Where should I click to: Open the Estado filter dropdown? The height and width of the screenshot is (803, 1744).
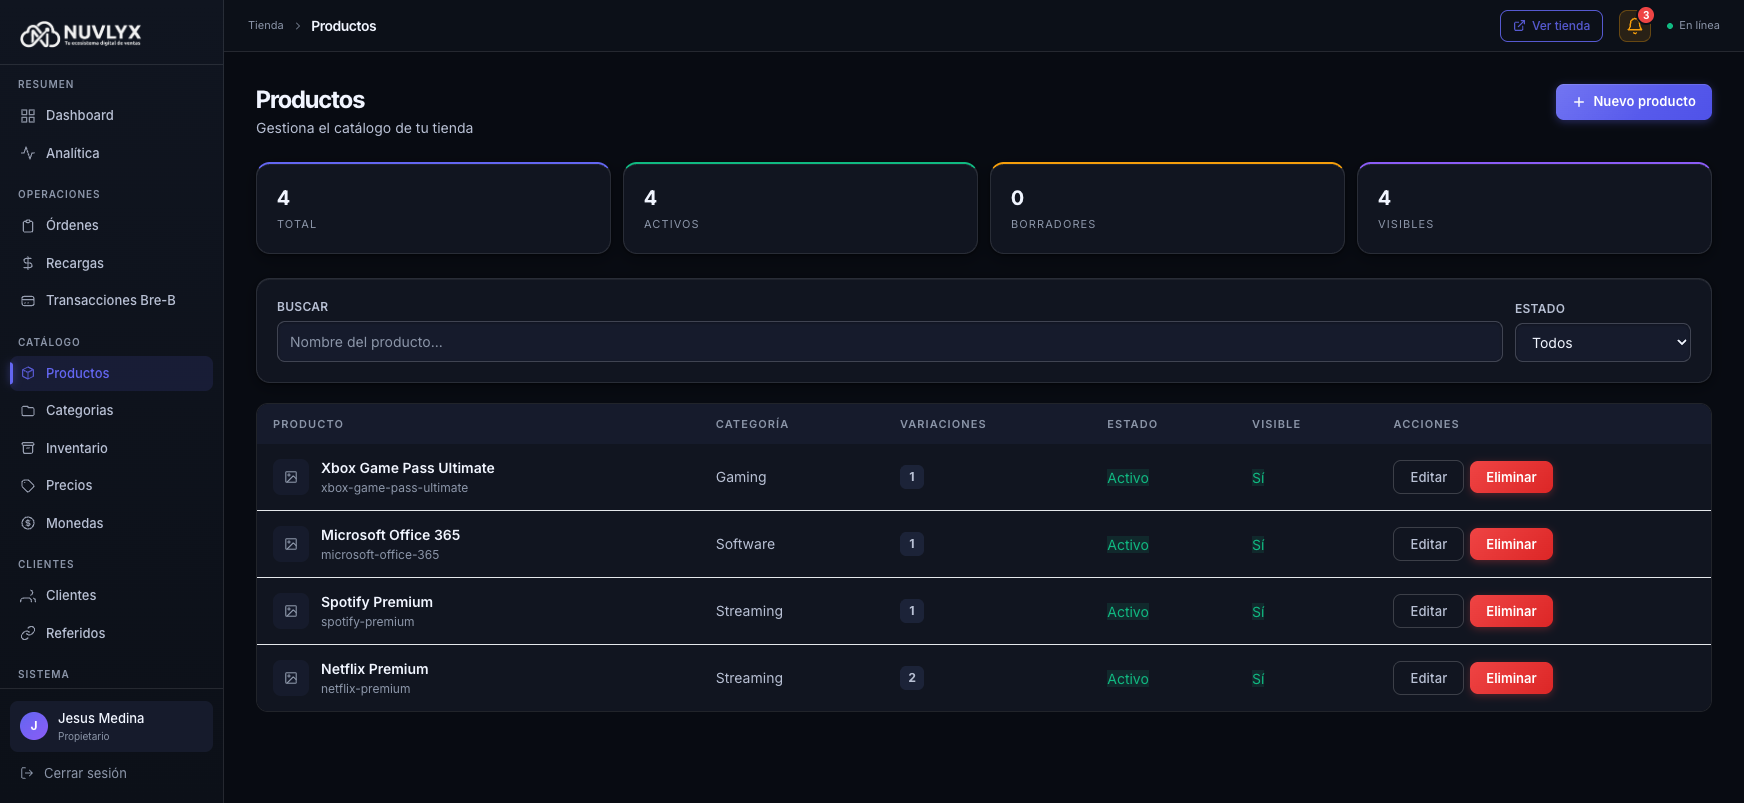(1602, 343)
